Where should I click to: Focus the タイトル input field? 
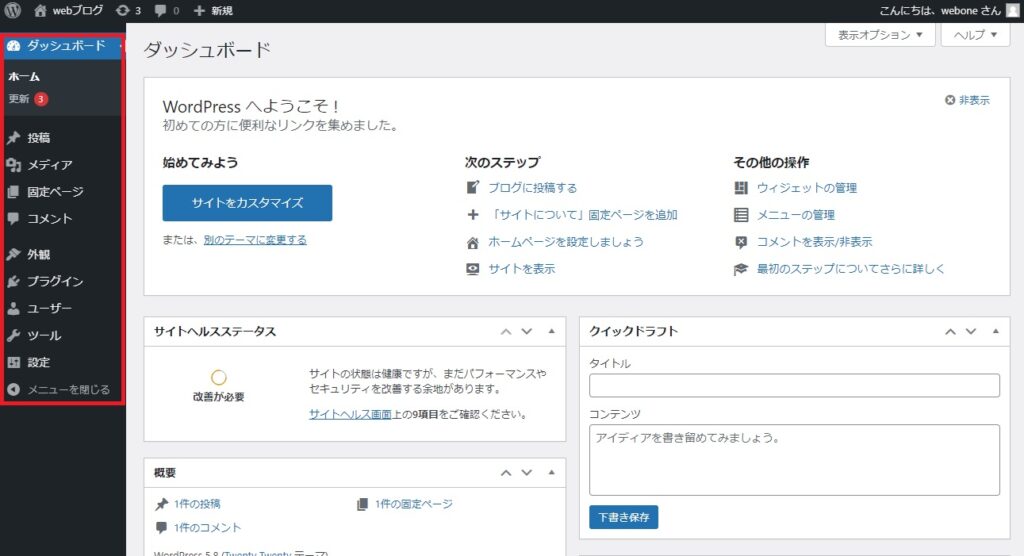pos(794,385)
